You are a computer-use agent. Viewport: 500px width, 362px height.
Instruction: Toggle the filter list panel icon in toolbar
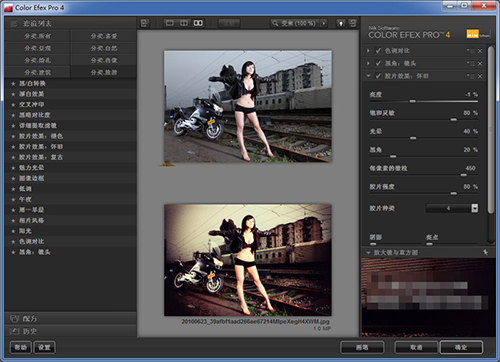click(x=145, y=23)
